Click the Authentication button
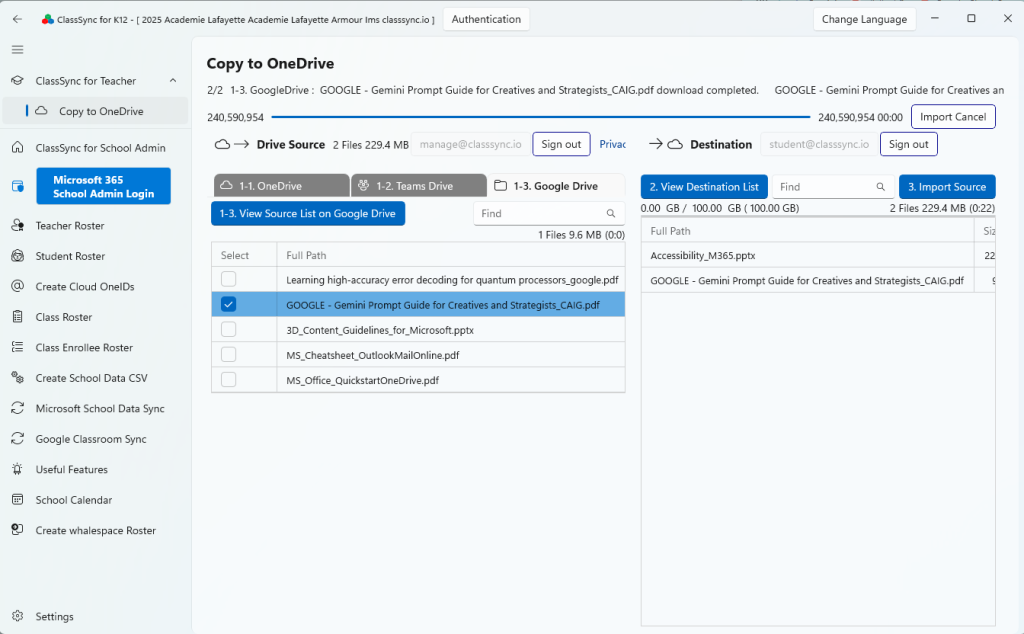 click(x=486, y=19)
